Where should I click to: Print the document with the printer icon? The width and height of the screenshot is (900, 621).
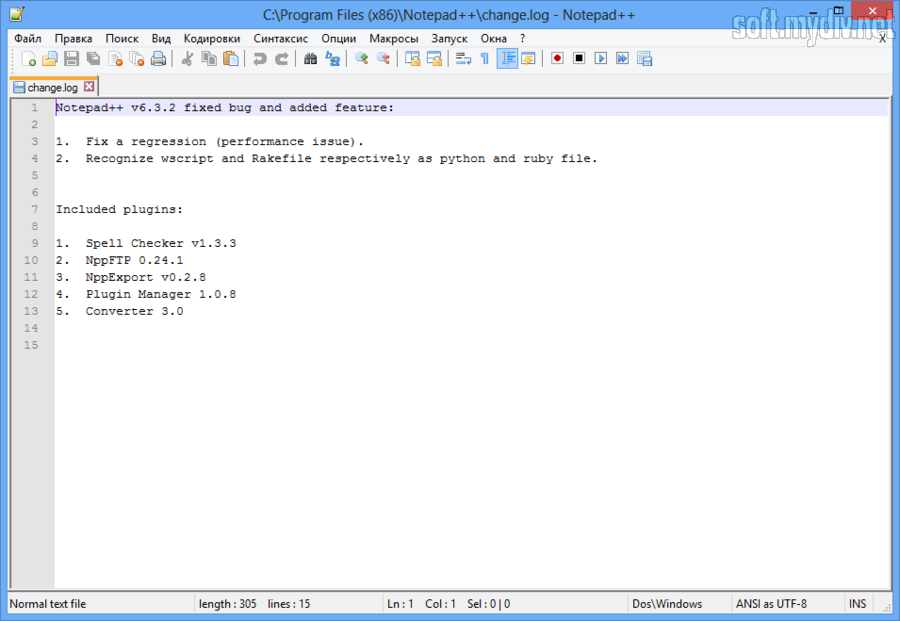[x=158, y=59]
